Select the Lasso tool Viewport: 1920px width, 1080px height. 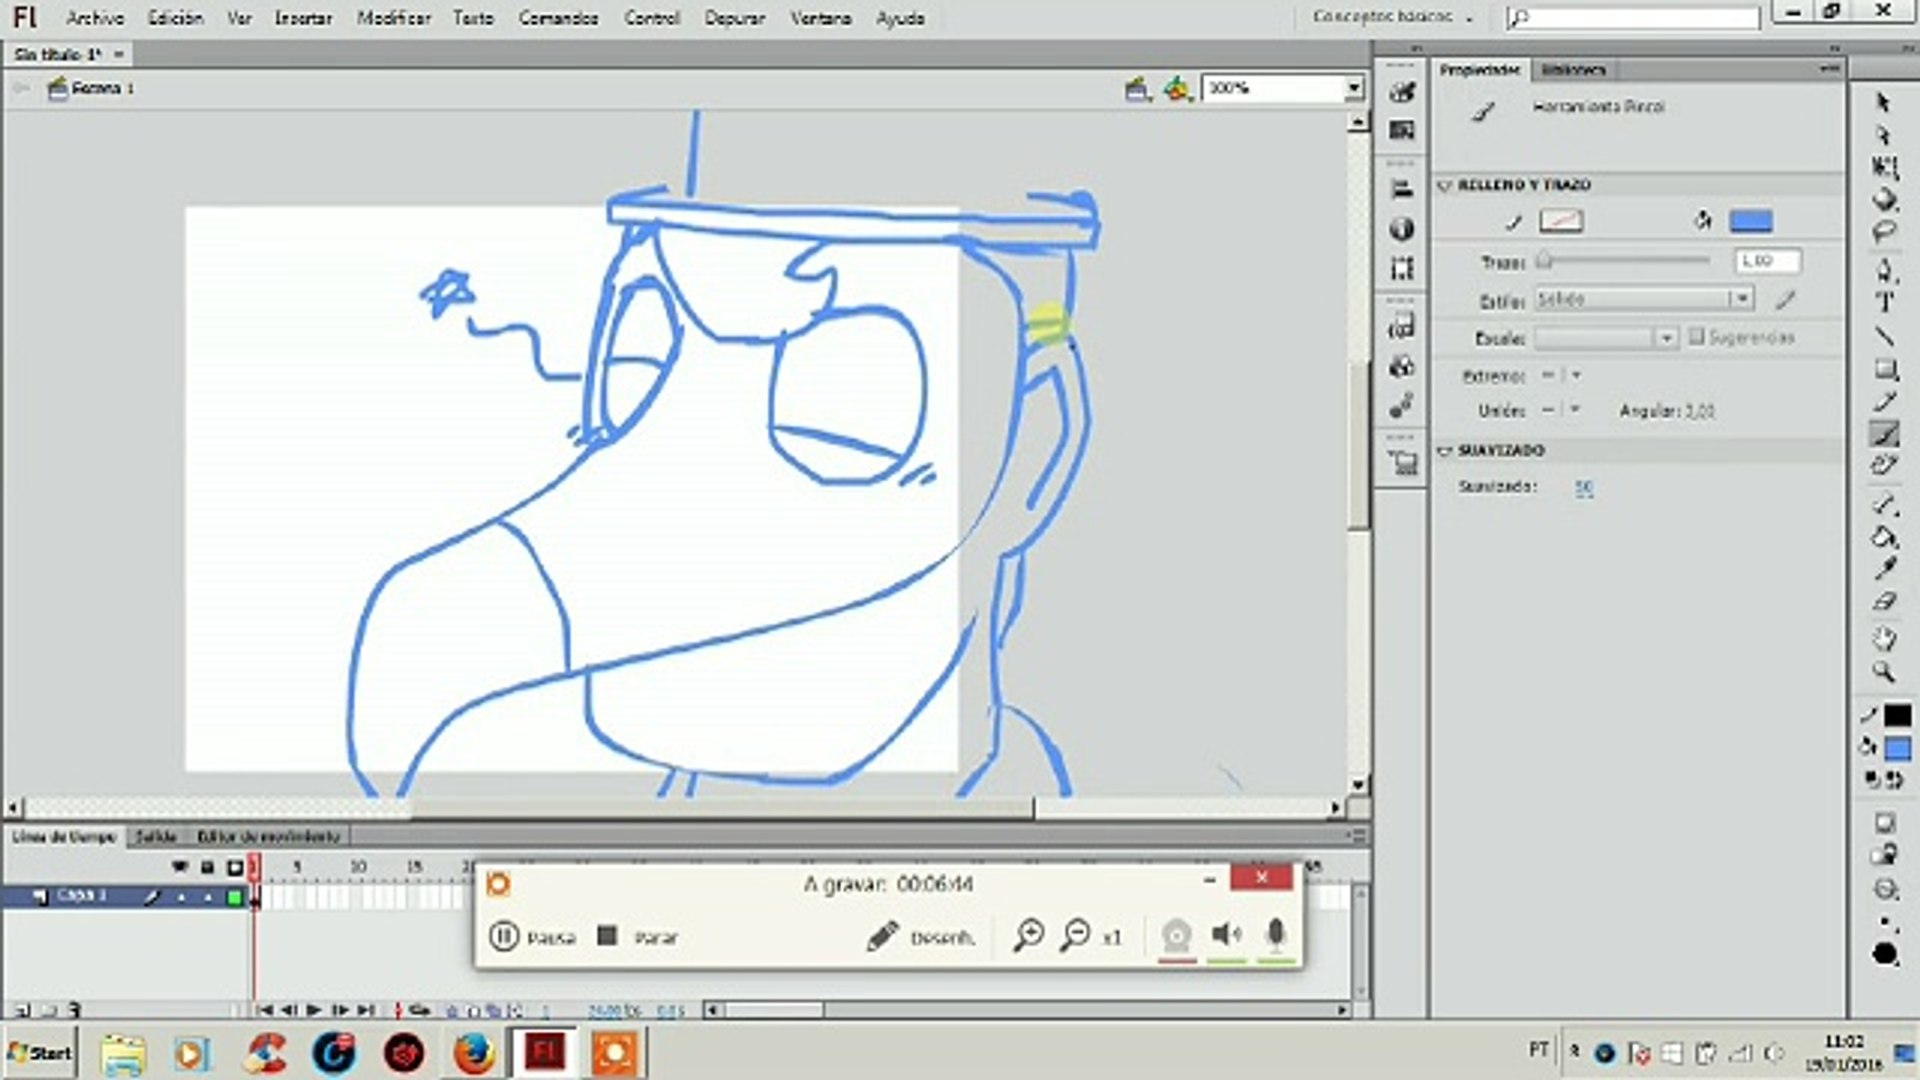click(x=1885, y=232)
